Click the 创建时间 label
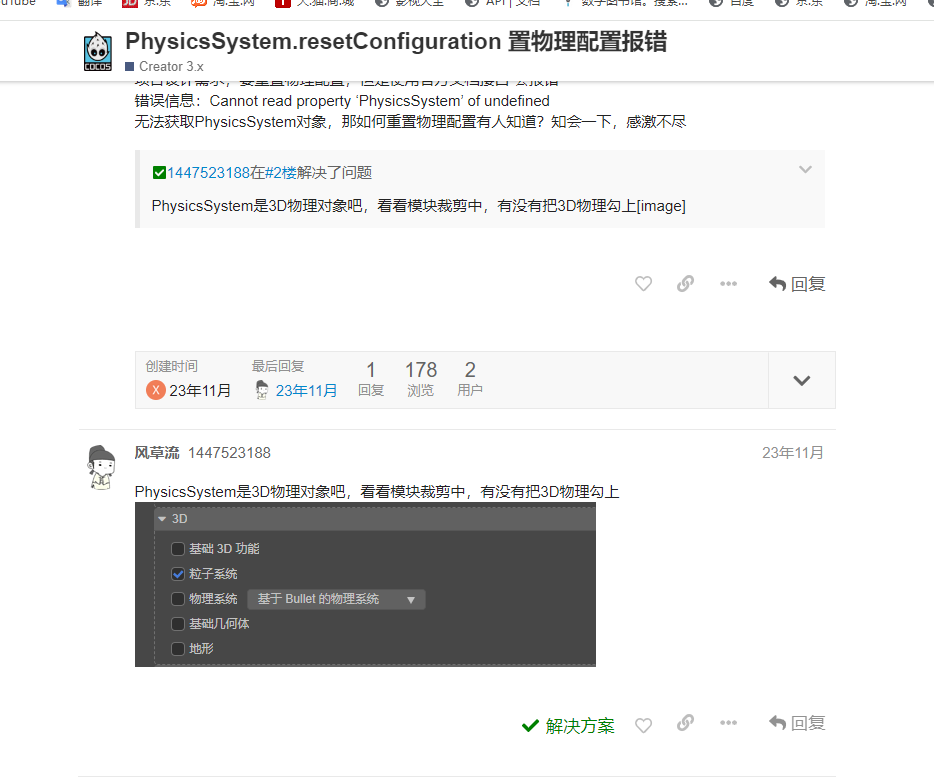934x779 pixels. click(x=172, y=366)
